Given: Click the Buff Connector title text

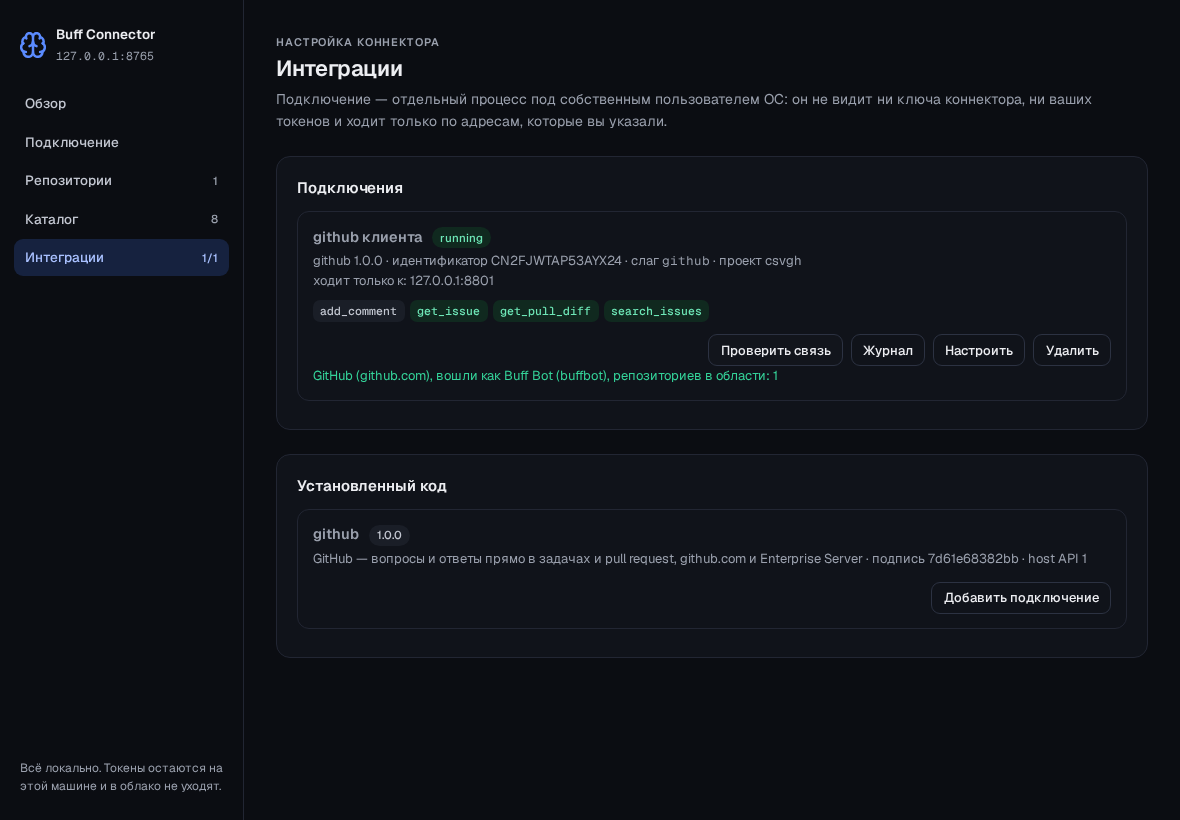Looking at the screenshot, I should pyautogui.click(x=105, y=35).
